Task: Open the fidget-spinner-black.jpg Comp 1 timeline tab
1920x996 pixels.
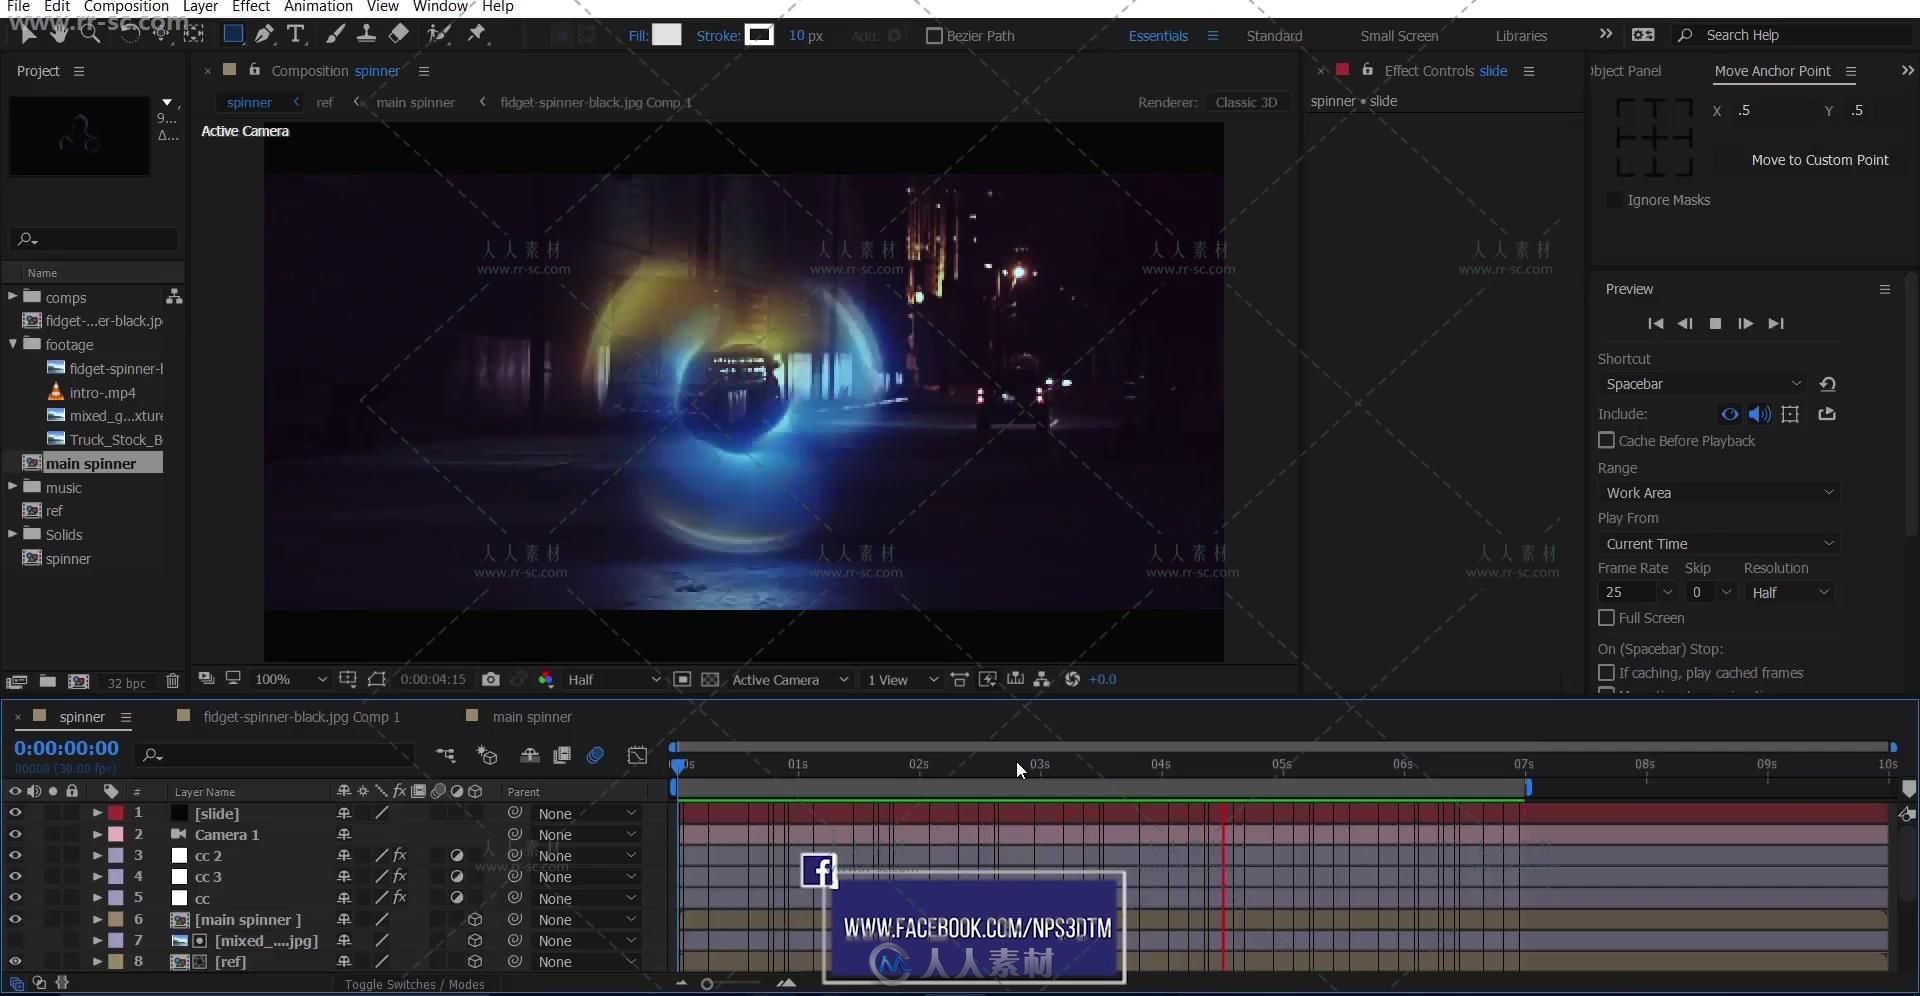Action: [x=301, y=717]
